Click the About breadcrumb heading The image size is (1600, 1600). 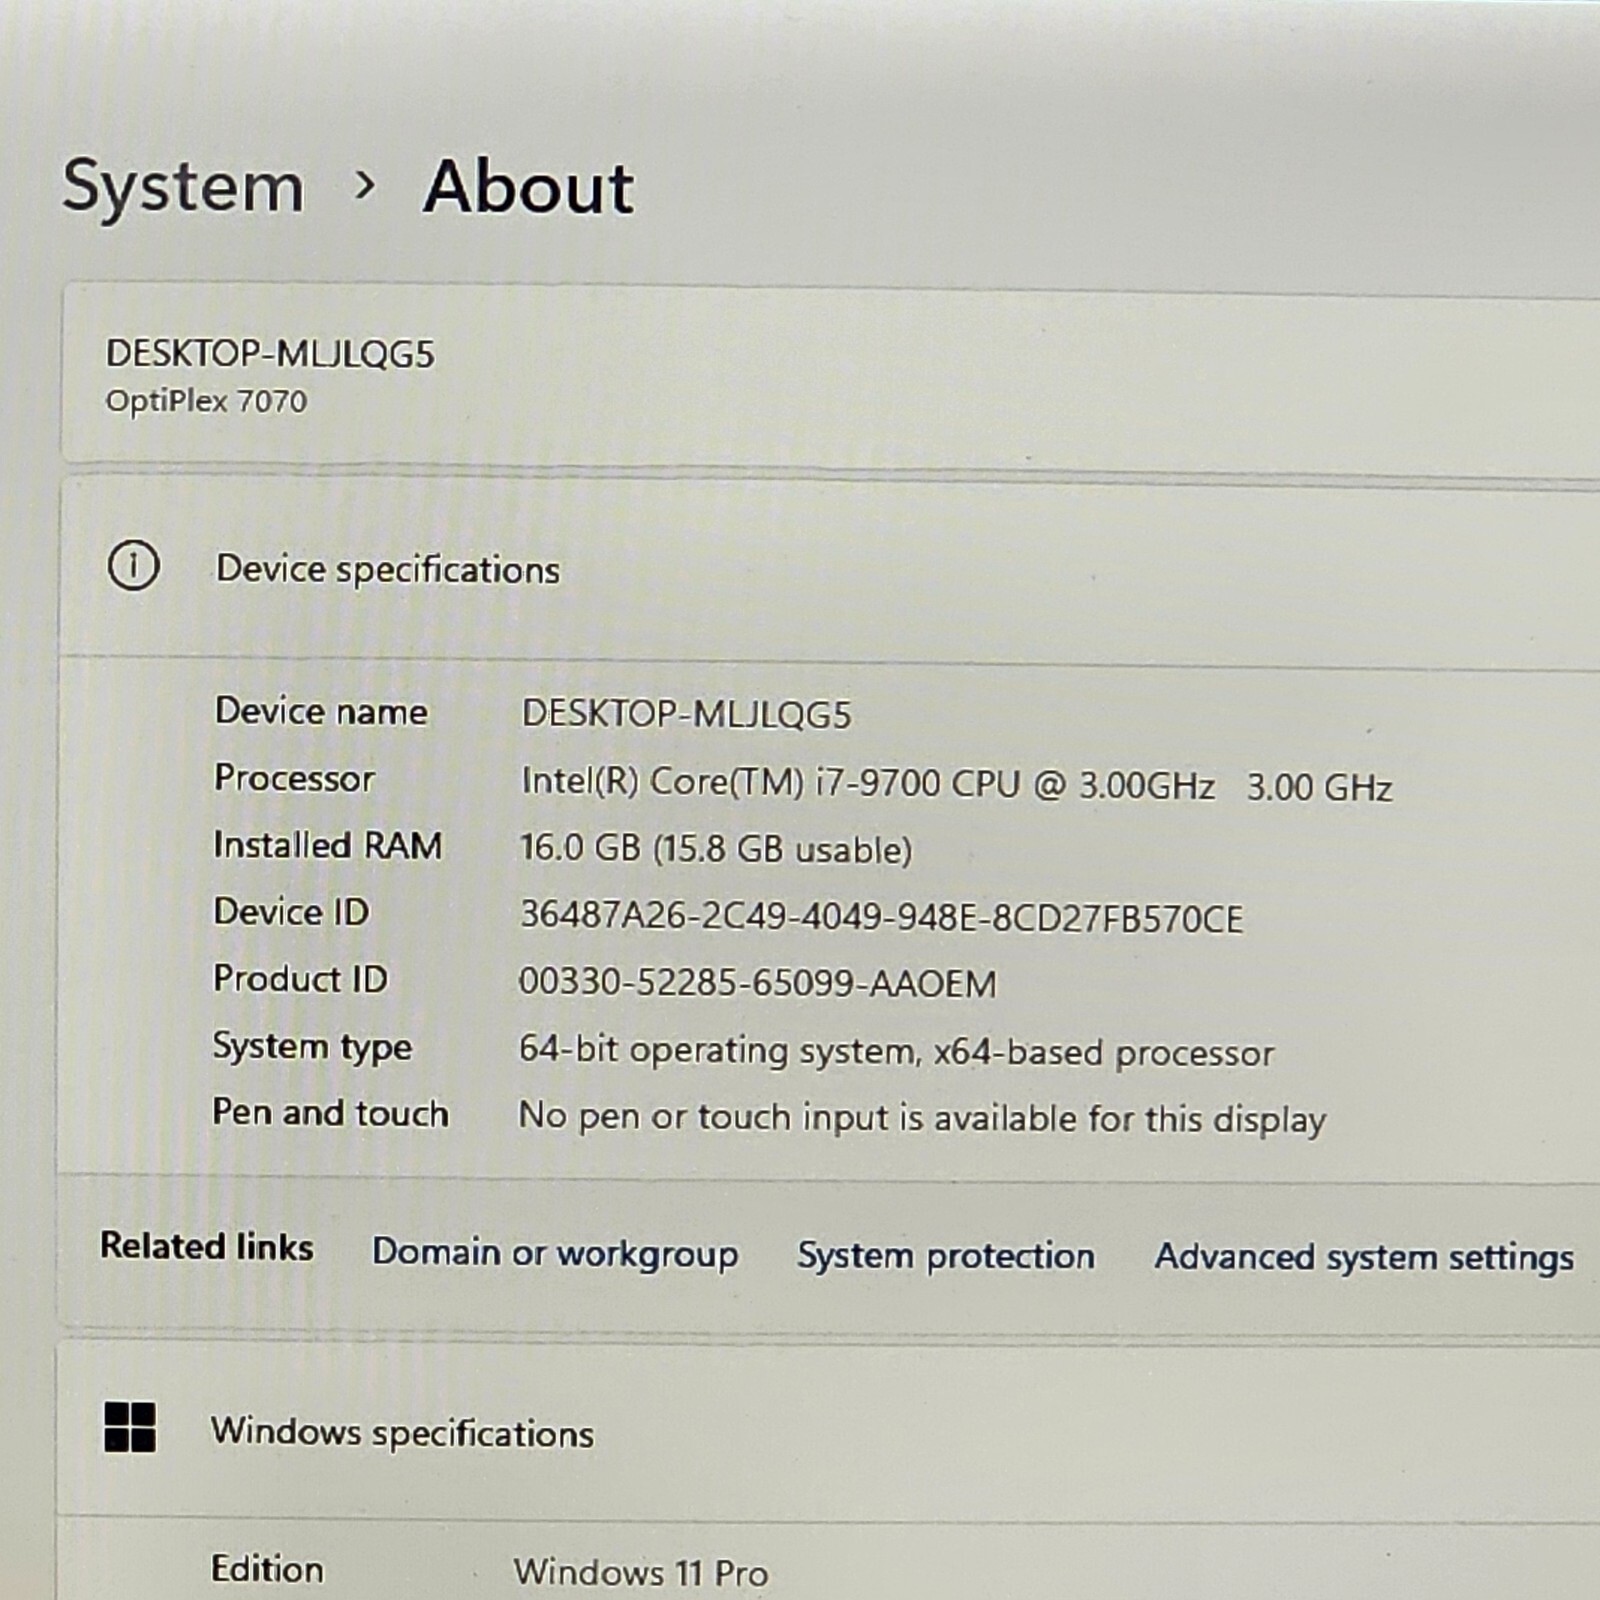(x=528, y=187)
